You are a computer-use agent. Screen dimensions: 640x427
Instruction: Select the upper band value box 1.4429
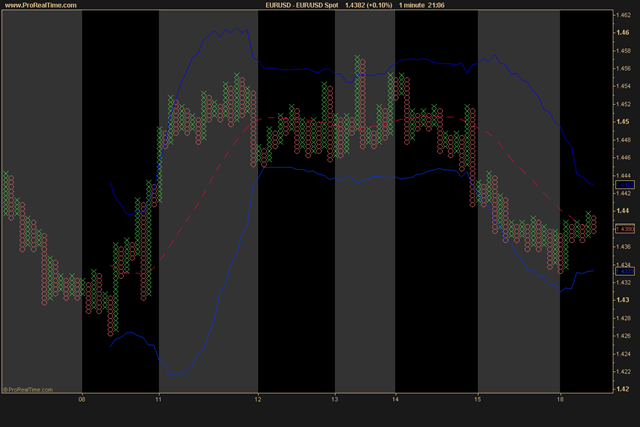pos(625,185)
